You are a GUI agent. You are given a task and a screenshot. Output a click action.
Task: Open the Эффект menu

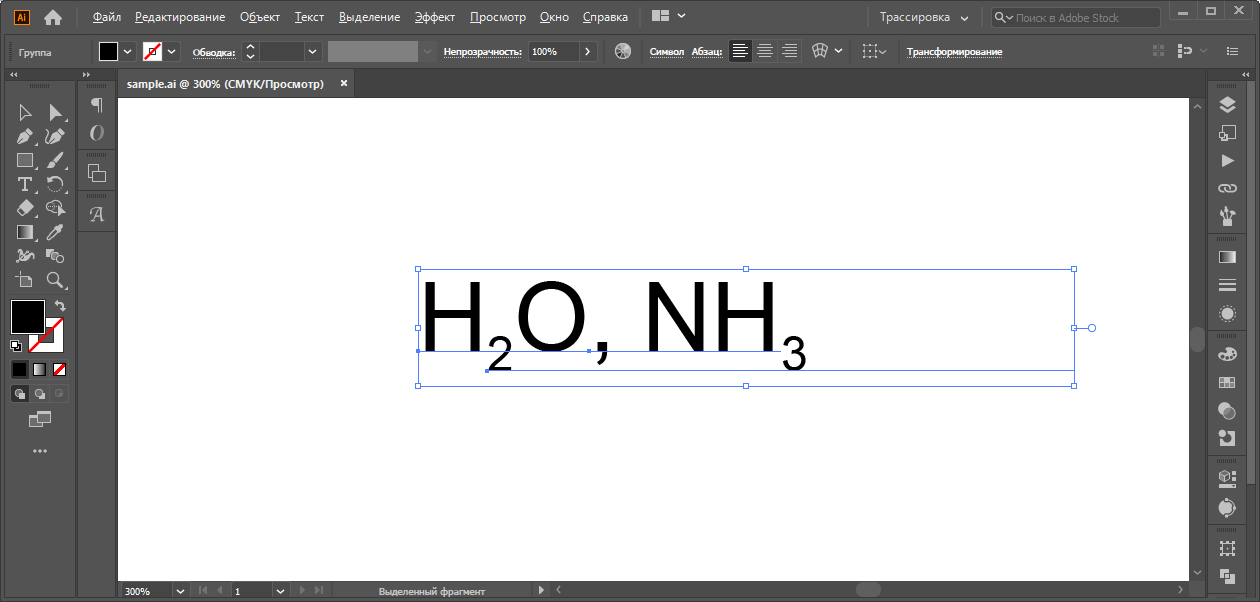click(435, 17)
